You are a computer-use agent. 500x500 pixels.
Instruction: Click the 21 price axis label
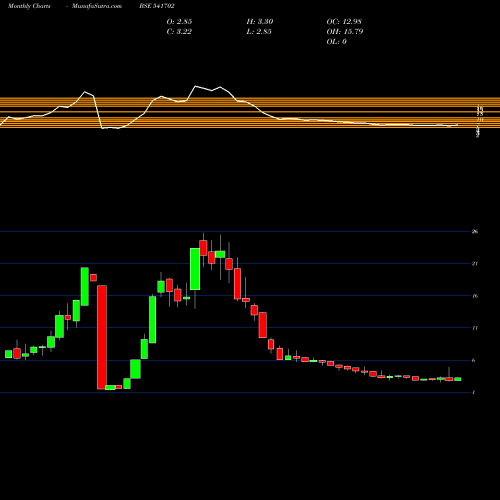click(475, 264)
